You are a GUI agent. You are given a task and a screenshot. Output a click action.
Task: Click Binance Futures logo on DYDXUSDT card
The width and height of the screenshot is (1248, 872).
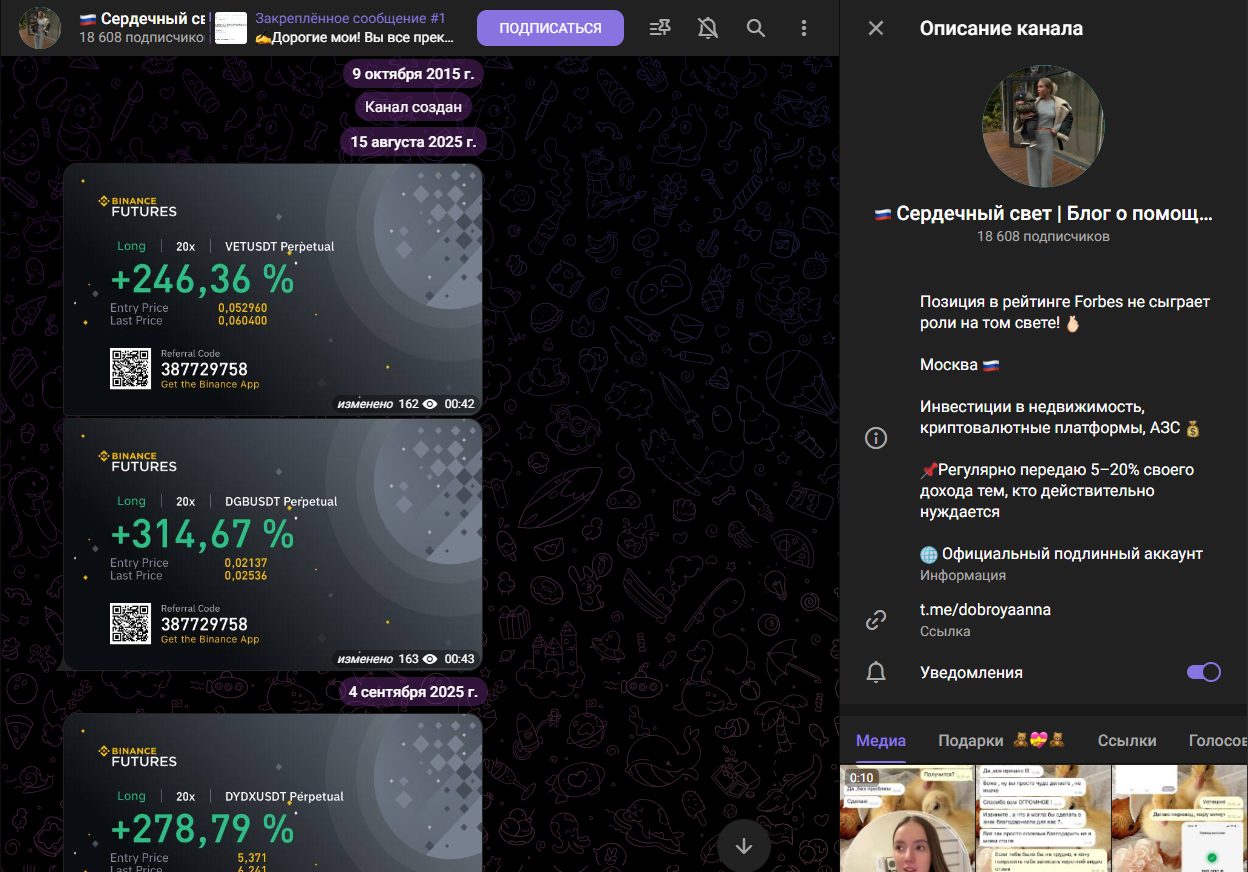pyautogui.click(x=137, y=756)
